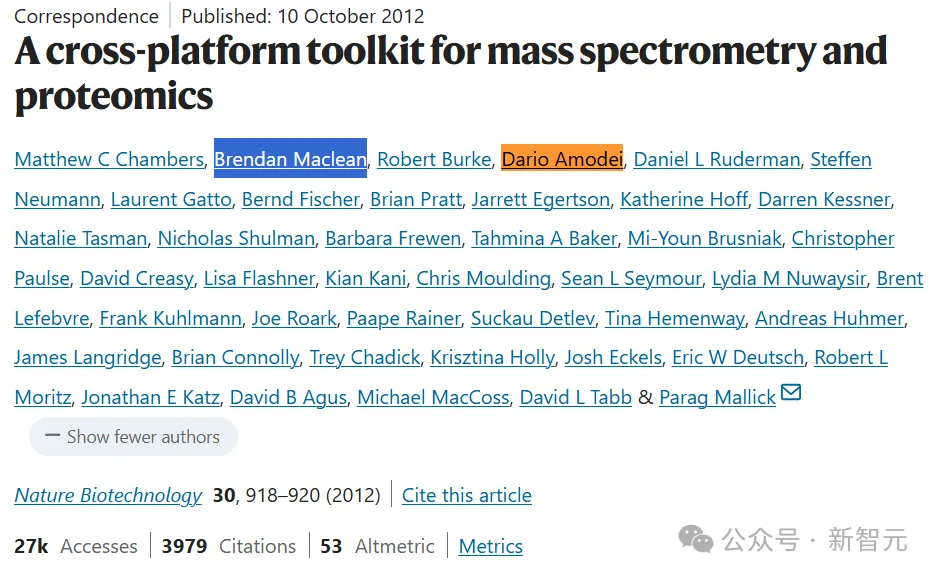
Task: Click the Krisztina Holly author link
Action: 491,358
